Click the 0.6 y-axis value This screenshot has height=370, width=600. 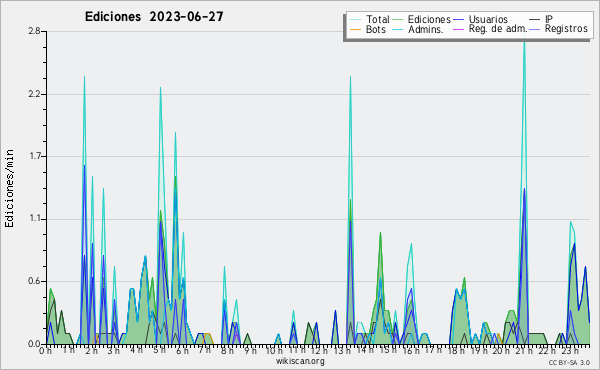[x=34, y=282]
